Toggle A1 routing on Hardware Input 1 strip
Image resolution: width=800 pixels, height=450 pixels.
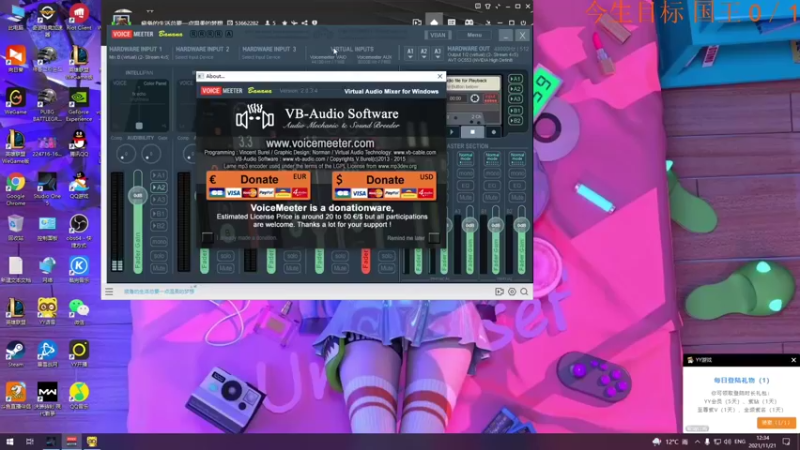coord(159,175)
